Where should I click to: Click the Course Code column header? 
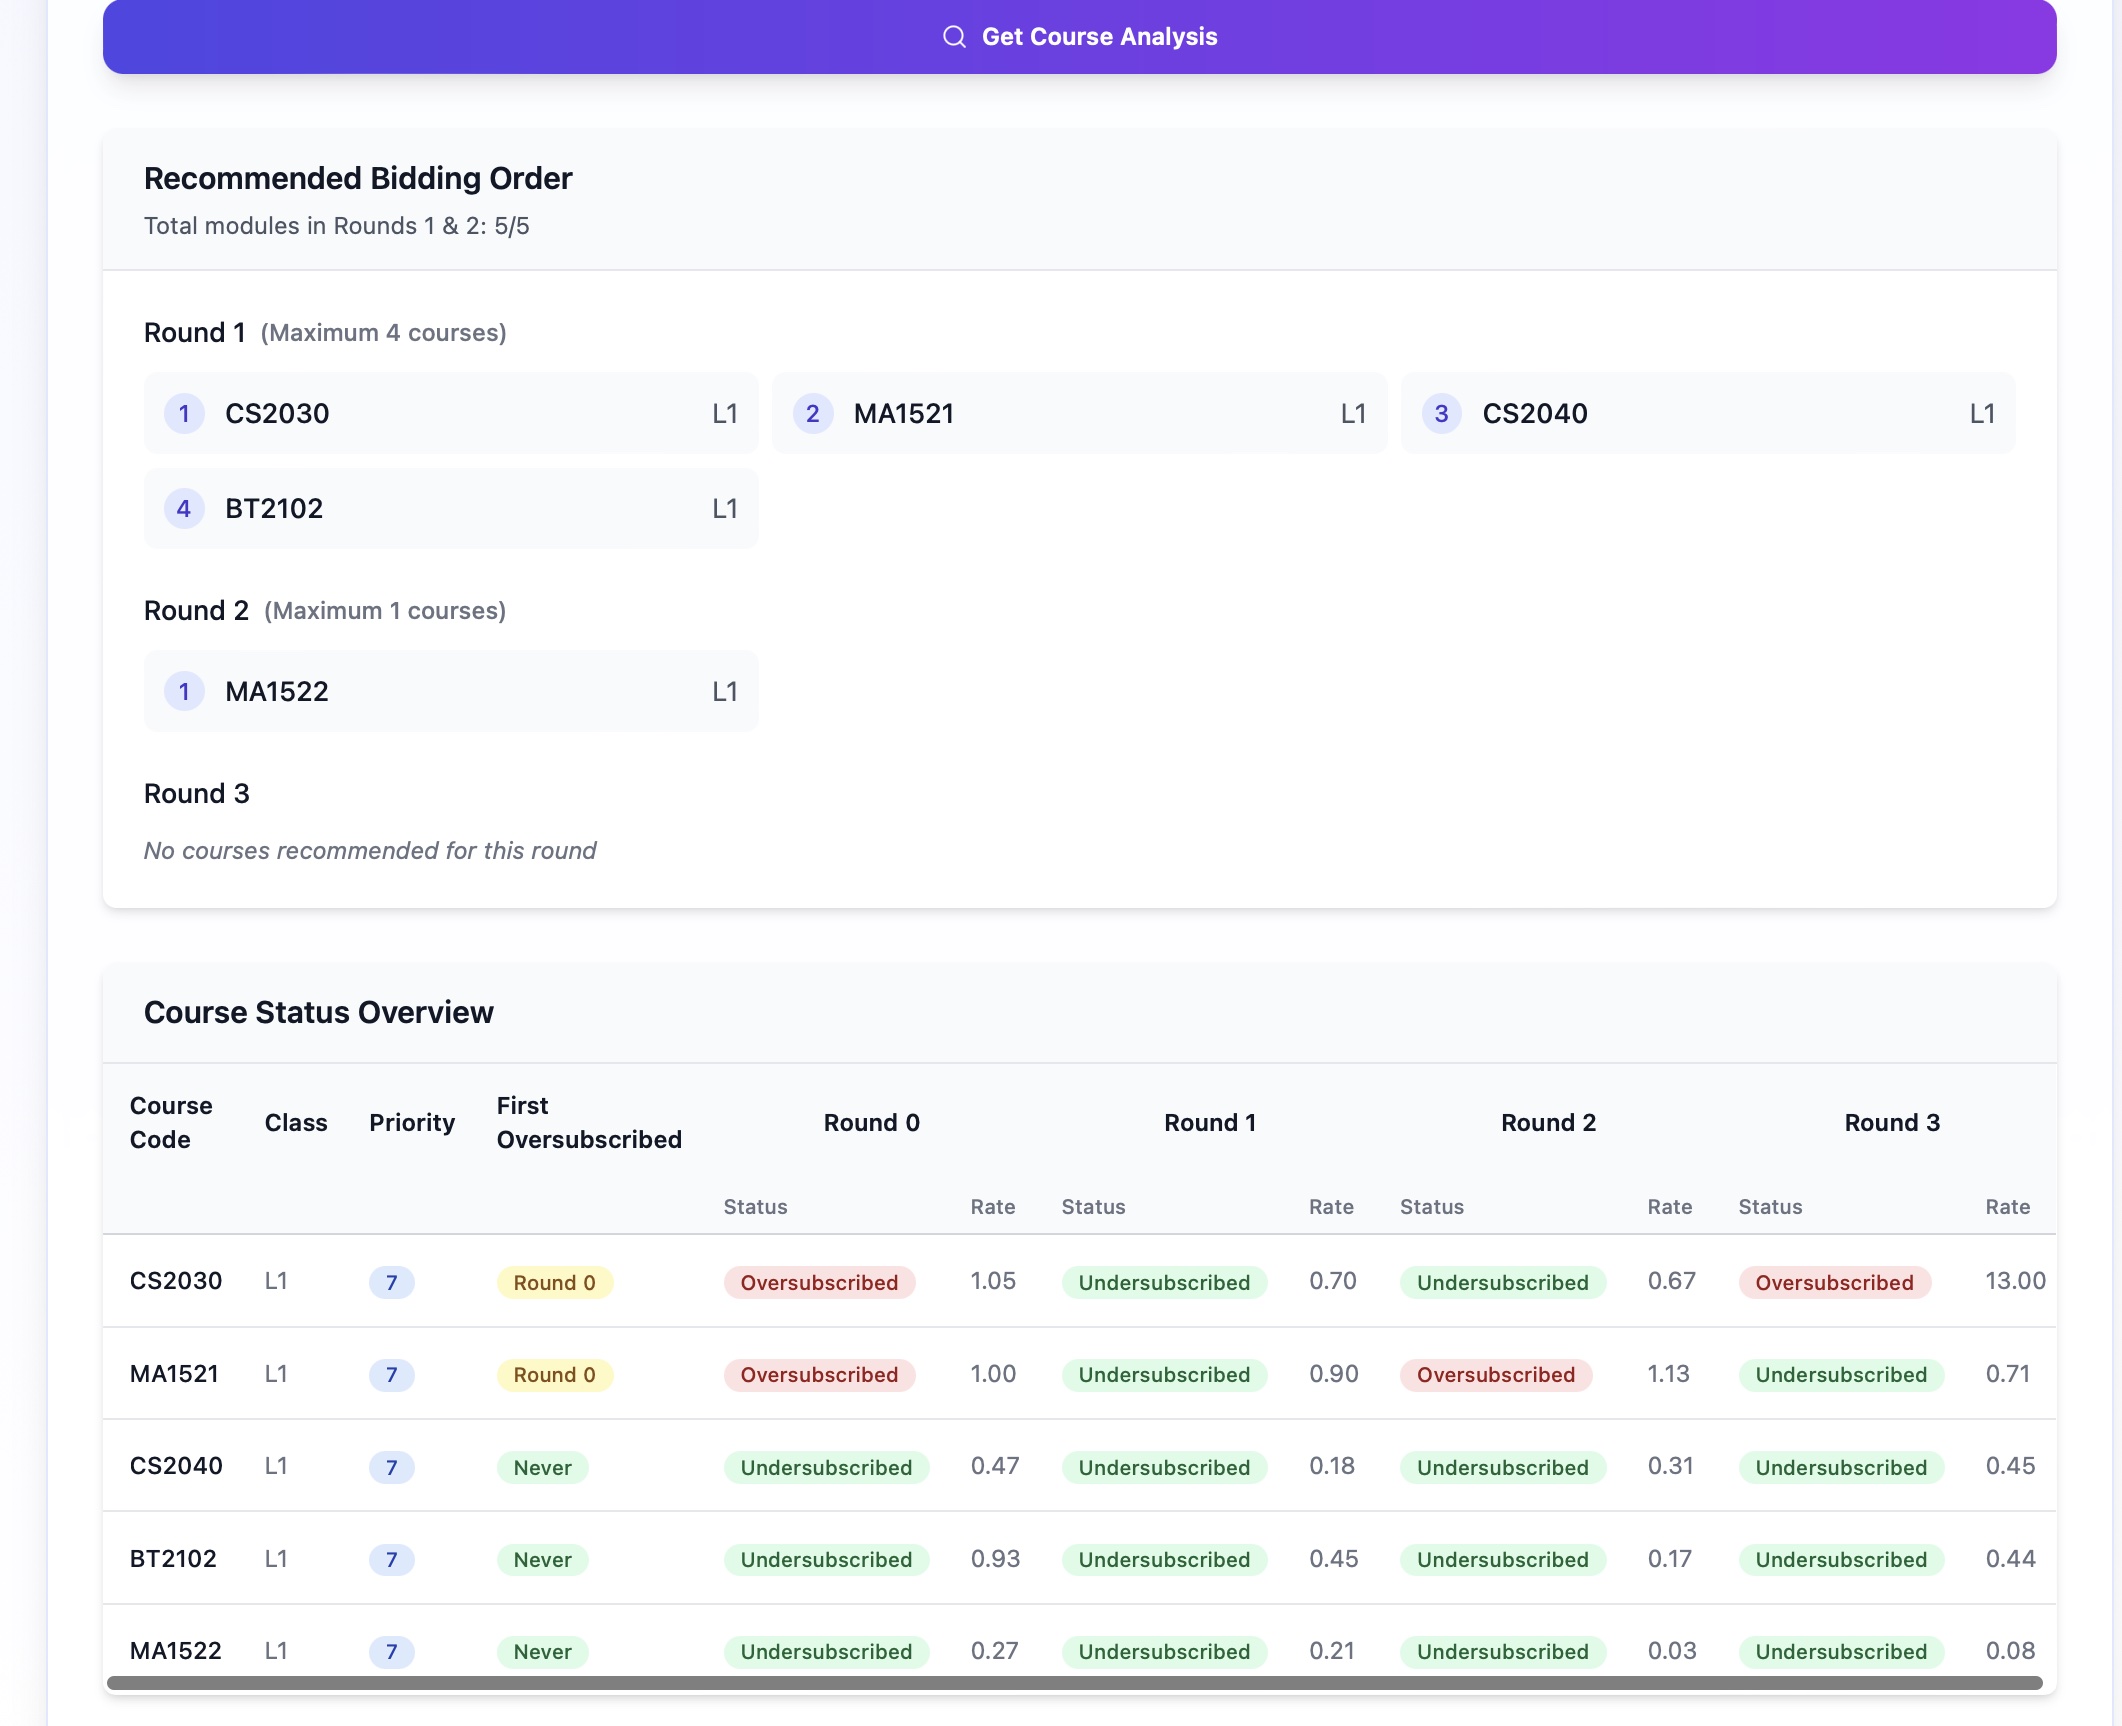point(171,1122)
